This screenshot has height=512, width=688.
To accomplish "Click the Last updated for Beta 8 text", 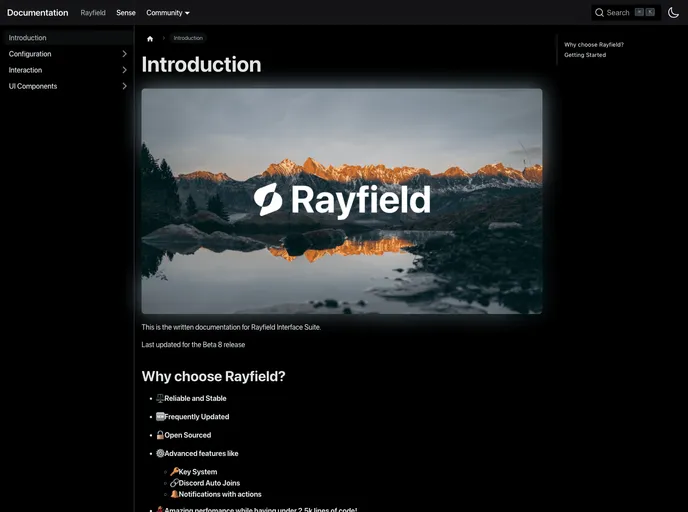I will (x=193, y=345).
